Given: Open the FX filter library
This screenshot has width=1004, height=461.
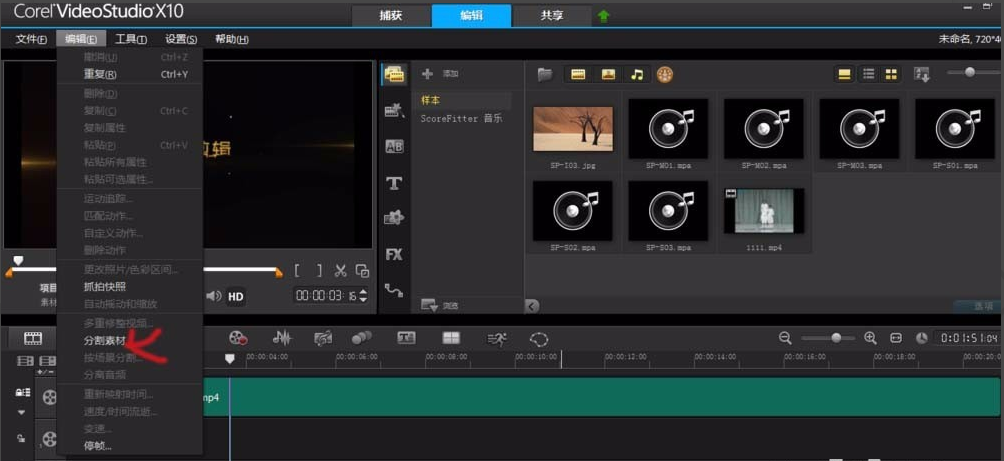Looking at the screenshot, I should (394, 254).
